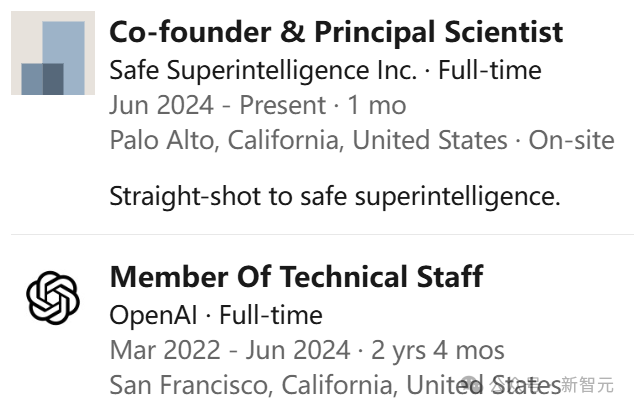Select the 2 yrs 4 mos duration
This screenshot has height=410, width=634.
tap(437, 350)
